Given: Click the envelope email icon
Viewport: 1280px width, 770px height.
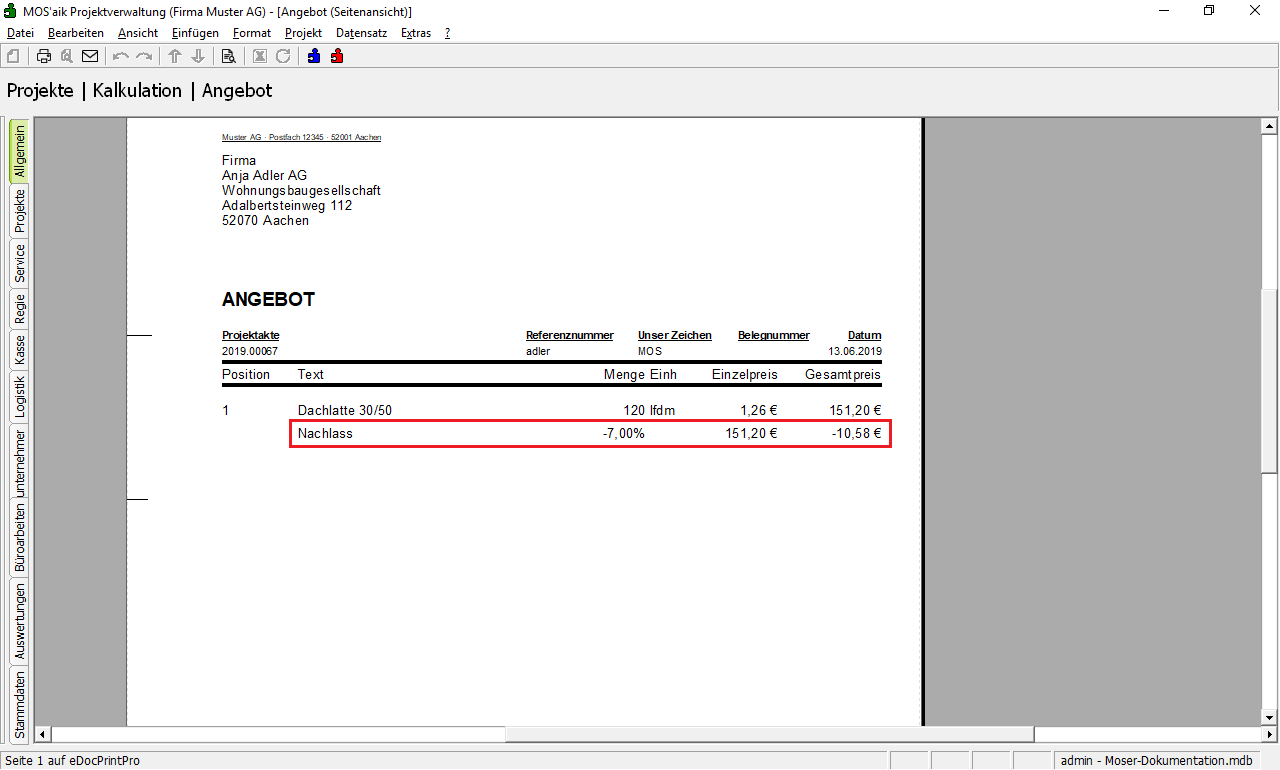Looking at the screenshot, I should 90,56.
